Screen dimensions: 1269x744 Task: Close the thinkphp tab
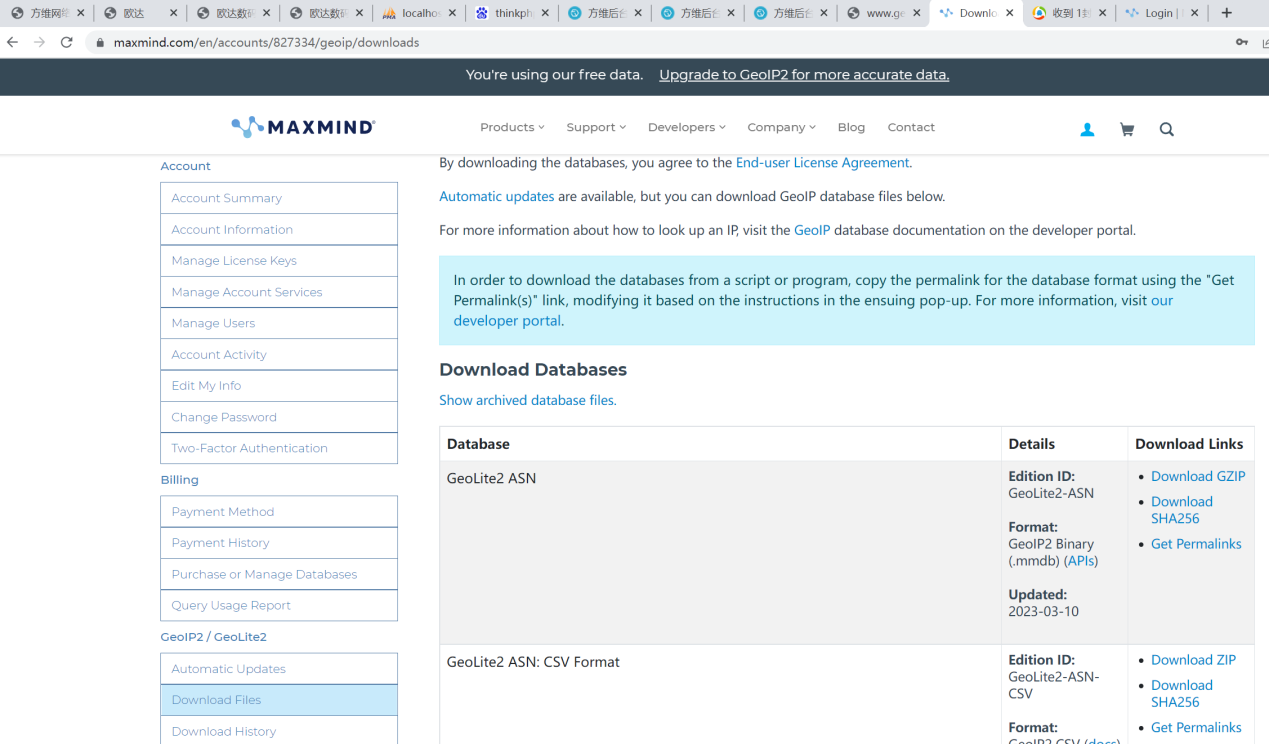[x=545, y=13]
